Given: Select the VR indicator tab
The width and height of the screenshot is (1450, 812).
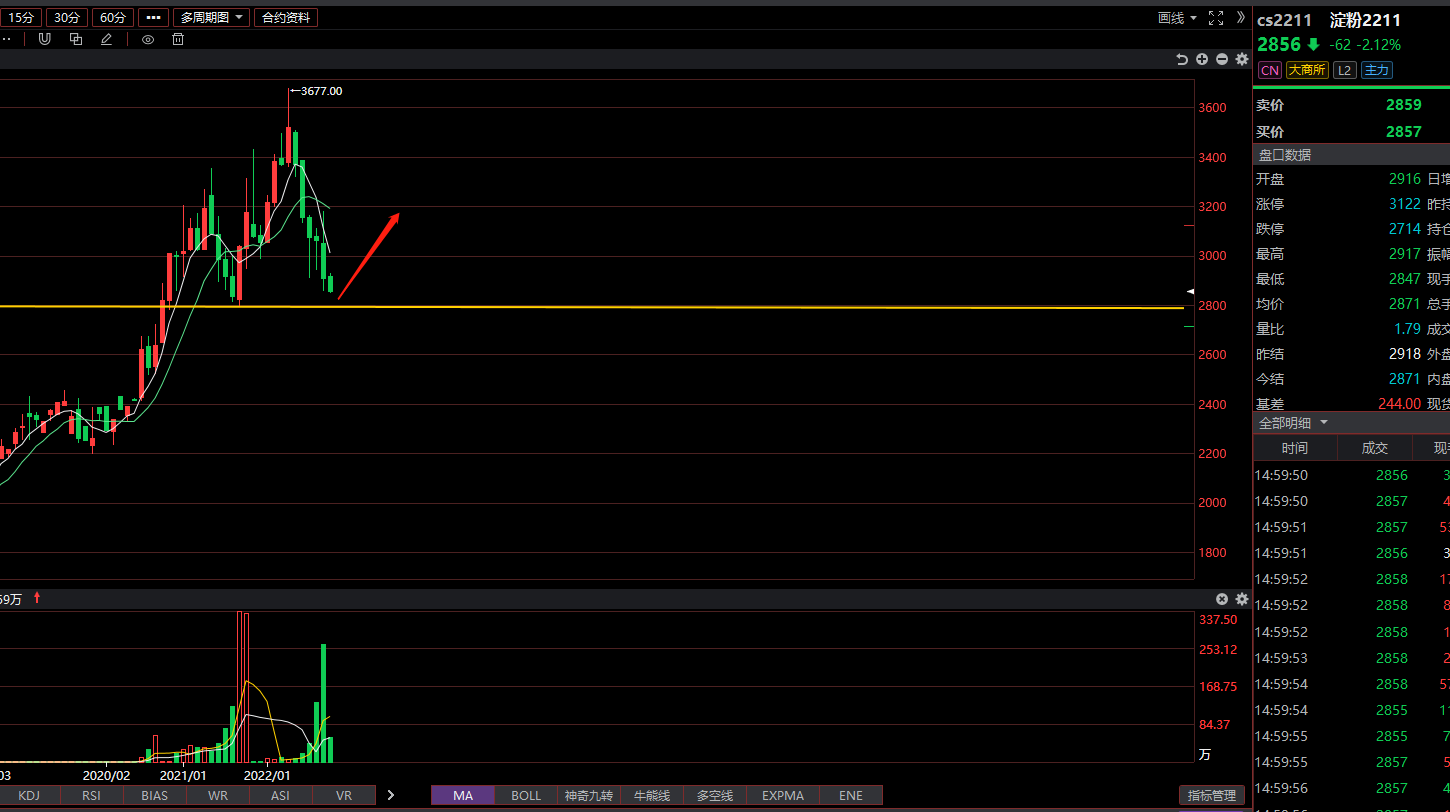Looking at the screenshot, I should tap(344, 796).
